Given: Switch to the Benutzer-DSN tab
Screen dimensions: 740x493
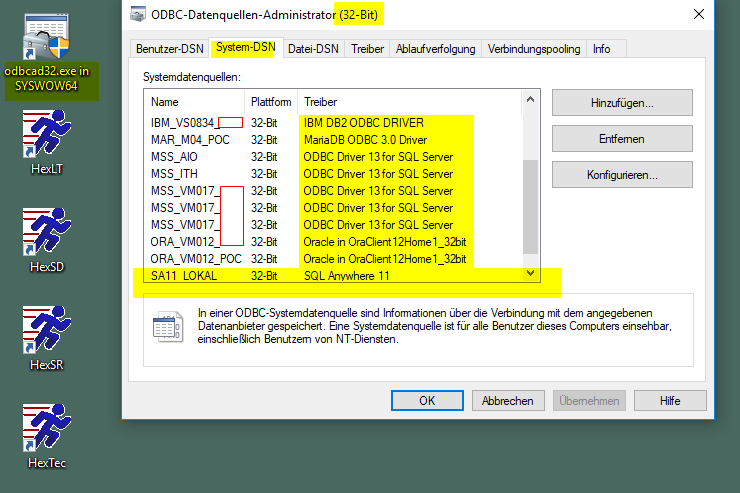Looking at the screenshot, I should tap(169, 49).
